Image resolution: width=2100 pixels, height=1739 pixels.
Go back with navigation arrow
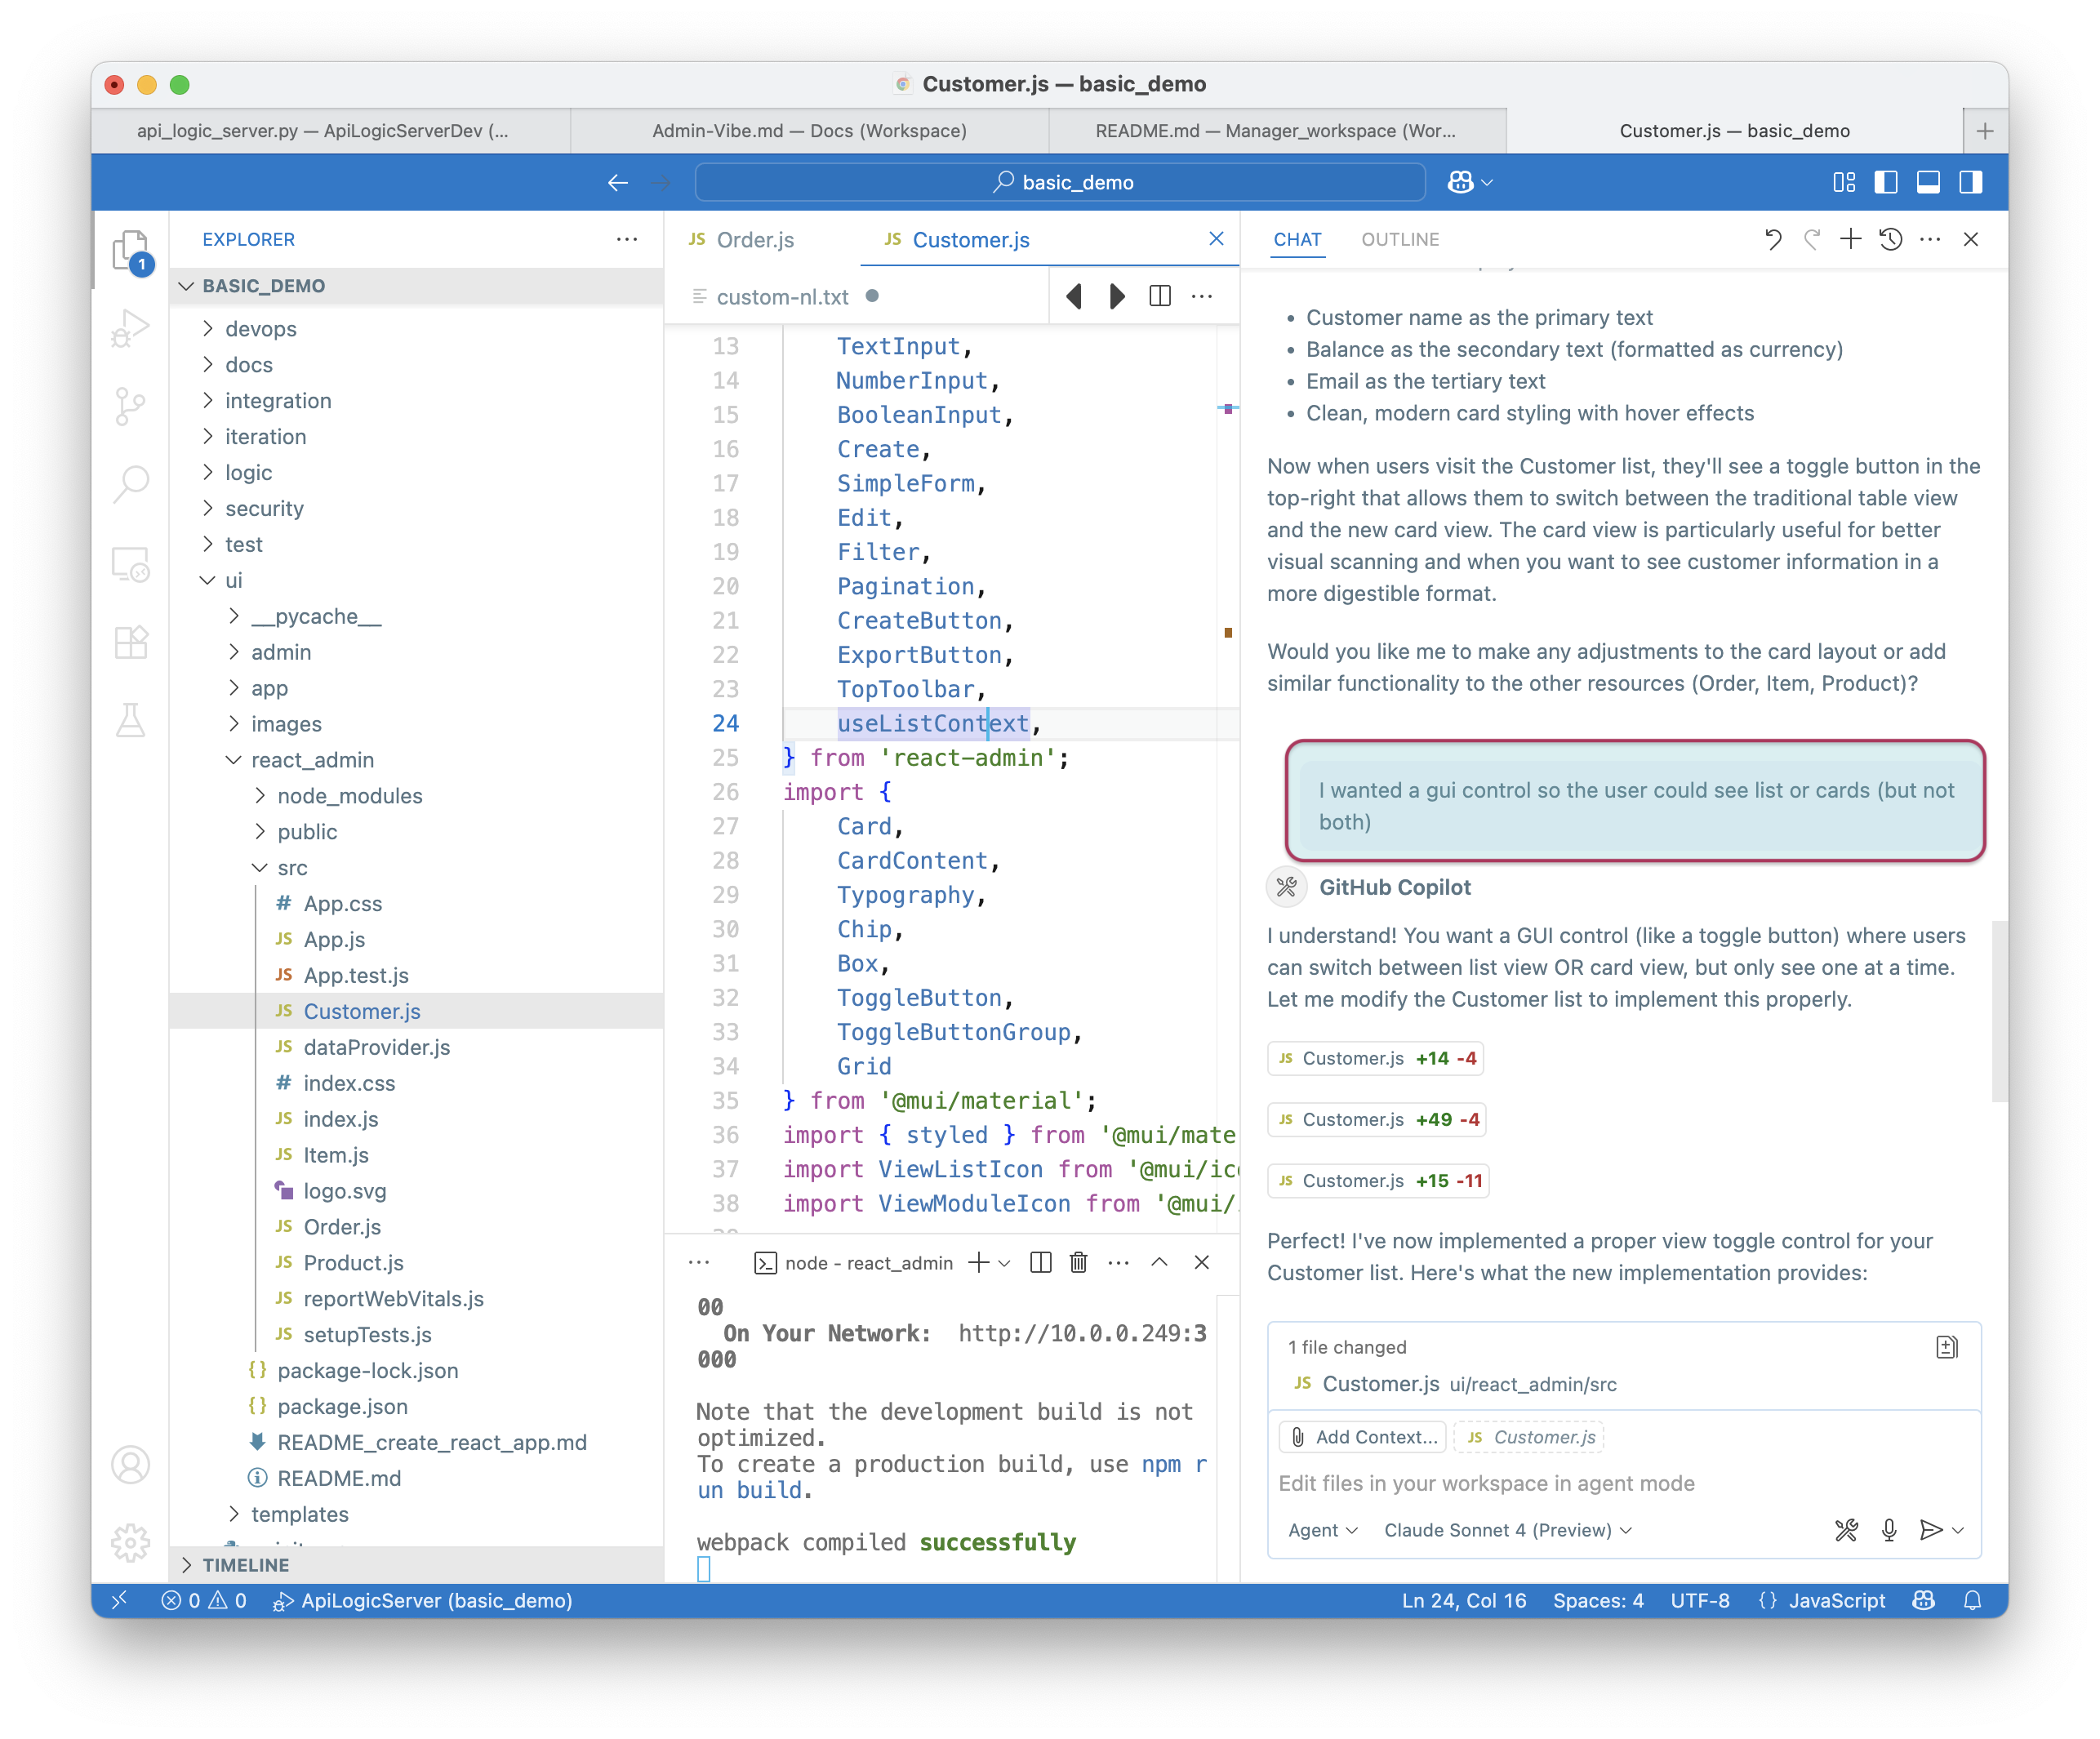(x=618, y=182)
